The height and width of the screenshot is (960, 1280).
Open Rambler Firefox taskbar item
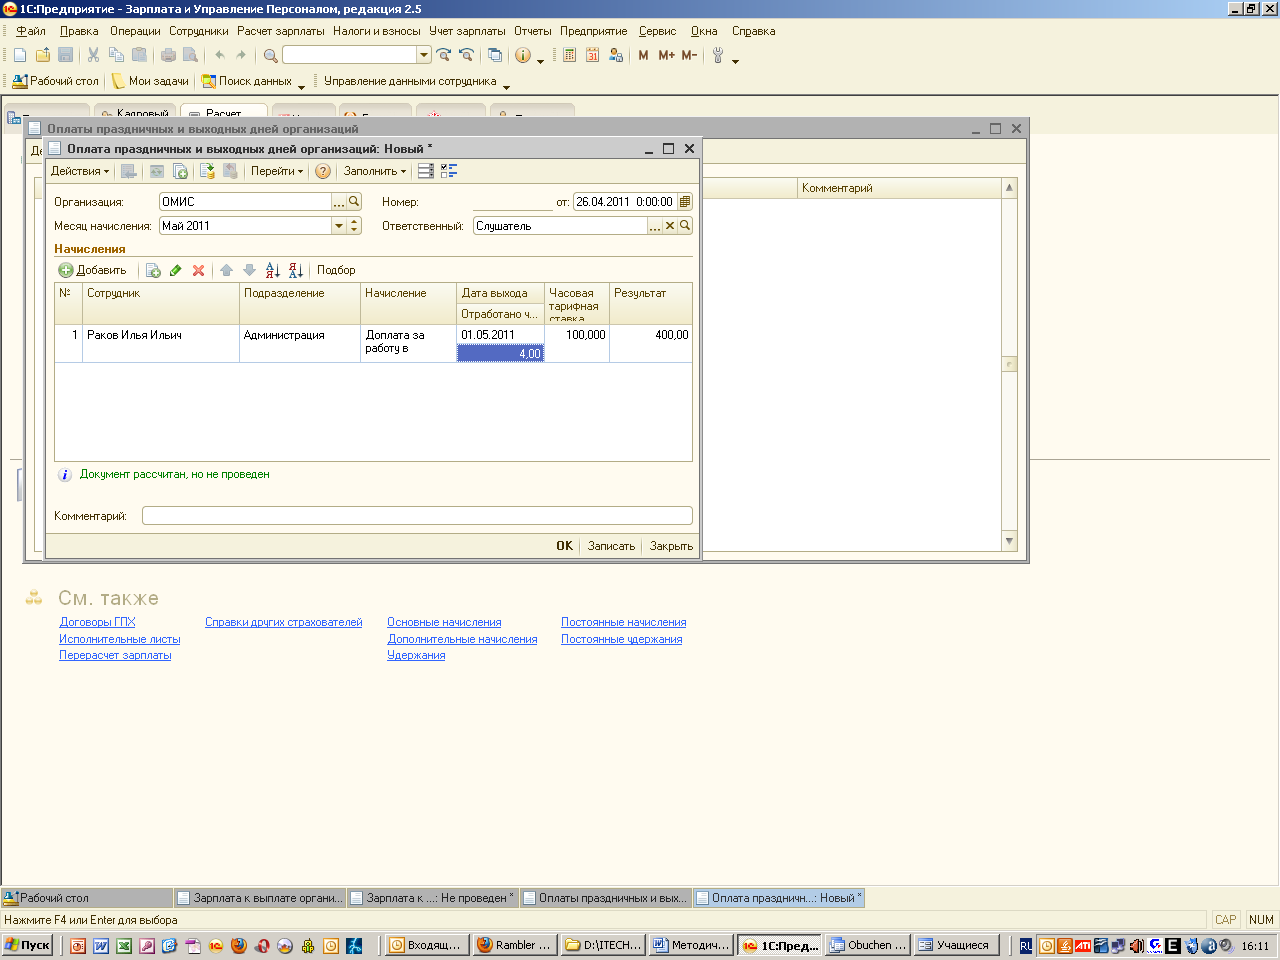pyautogui.click(x=514, y=945)
